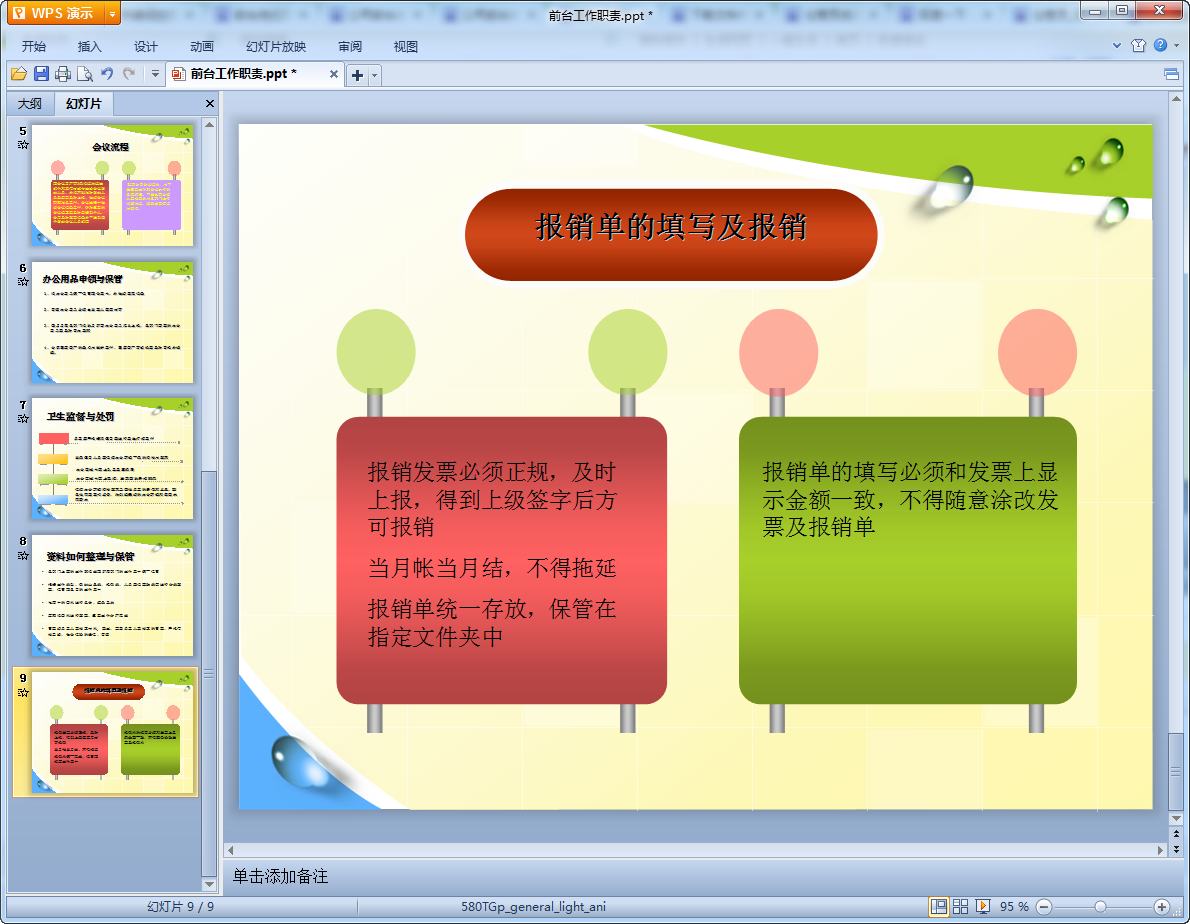Start slideshow from the status bar icon

(983, 907)
